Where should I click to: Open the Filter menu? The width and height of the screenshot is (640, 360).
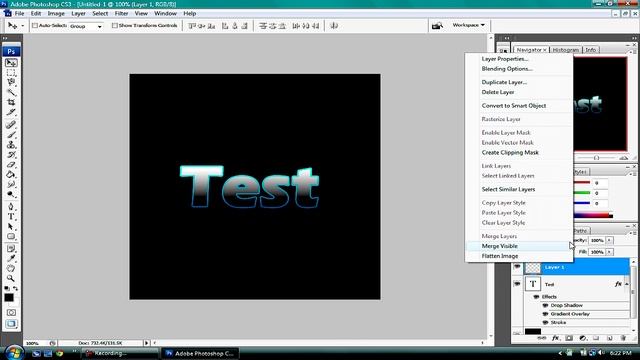point(121,13)
